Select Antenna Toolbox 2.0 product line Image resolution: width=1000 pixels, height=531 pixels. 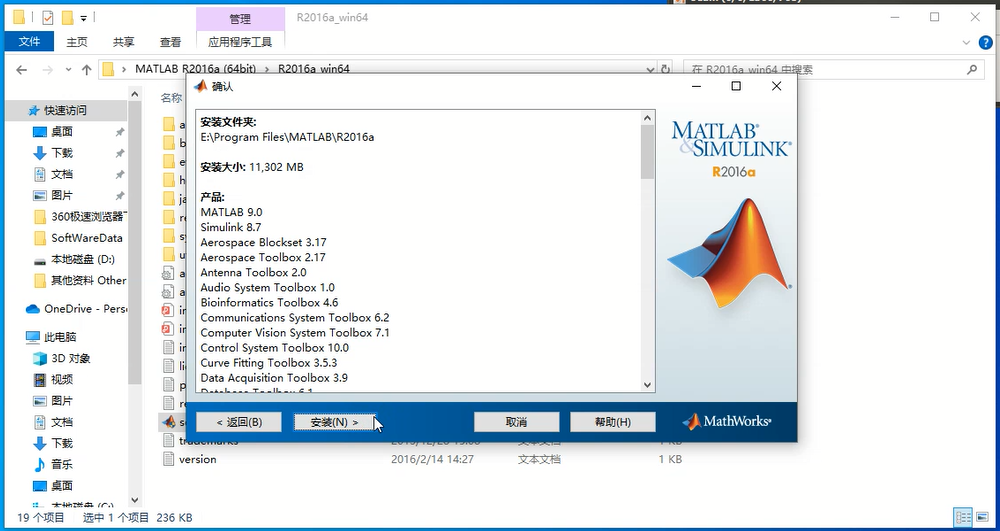coord(253,272)
